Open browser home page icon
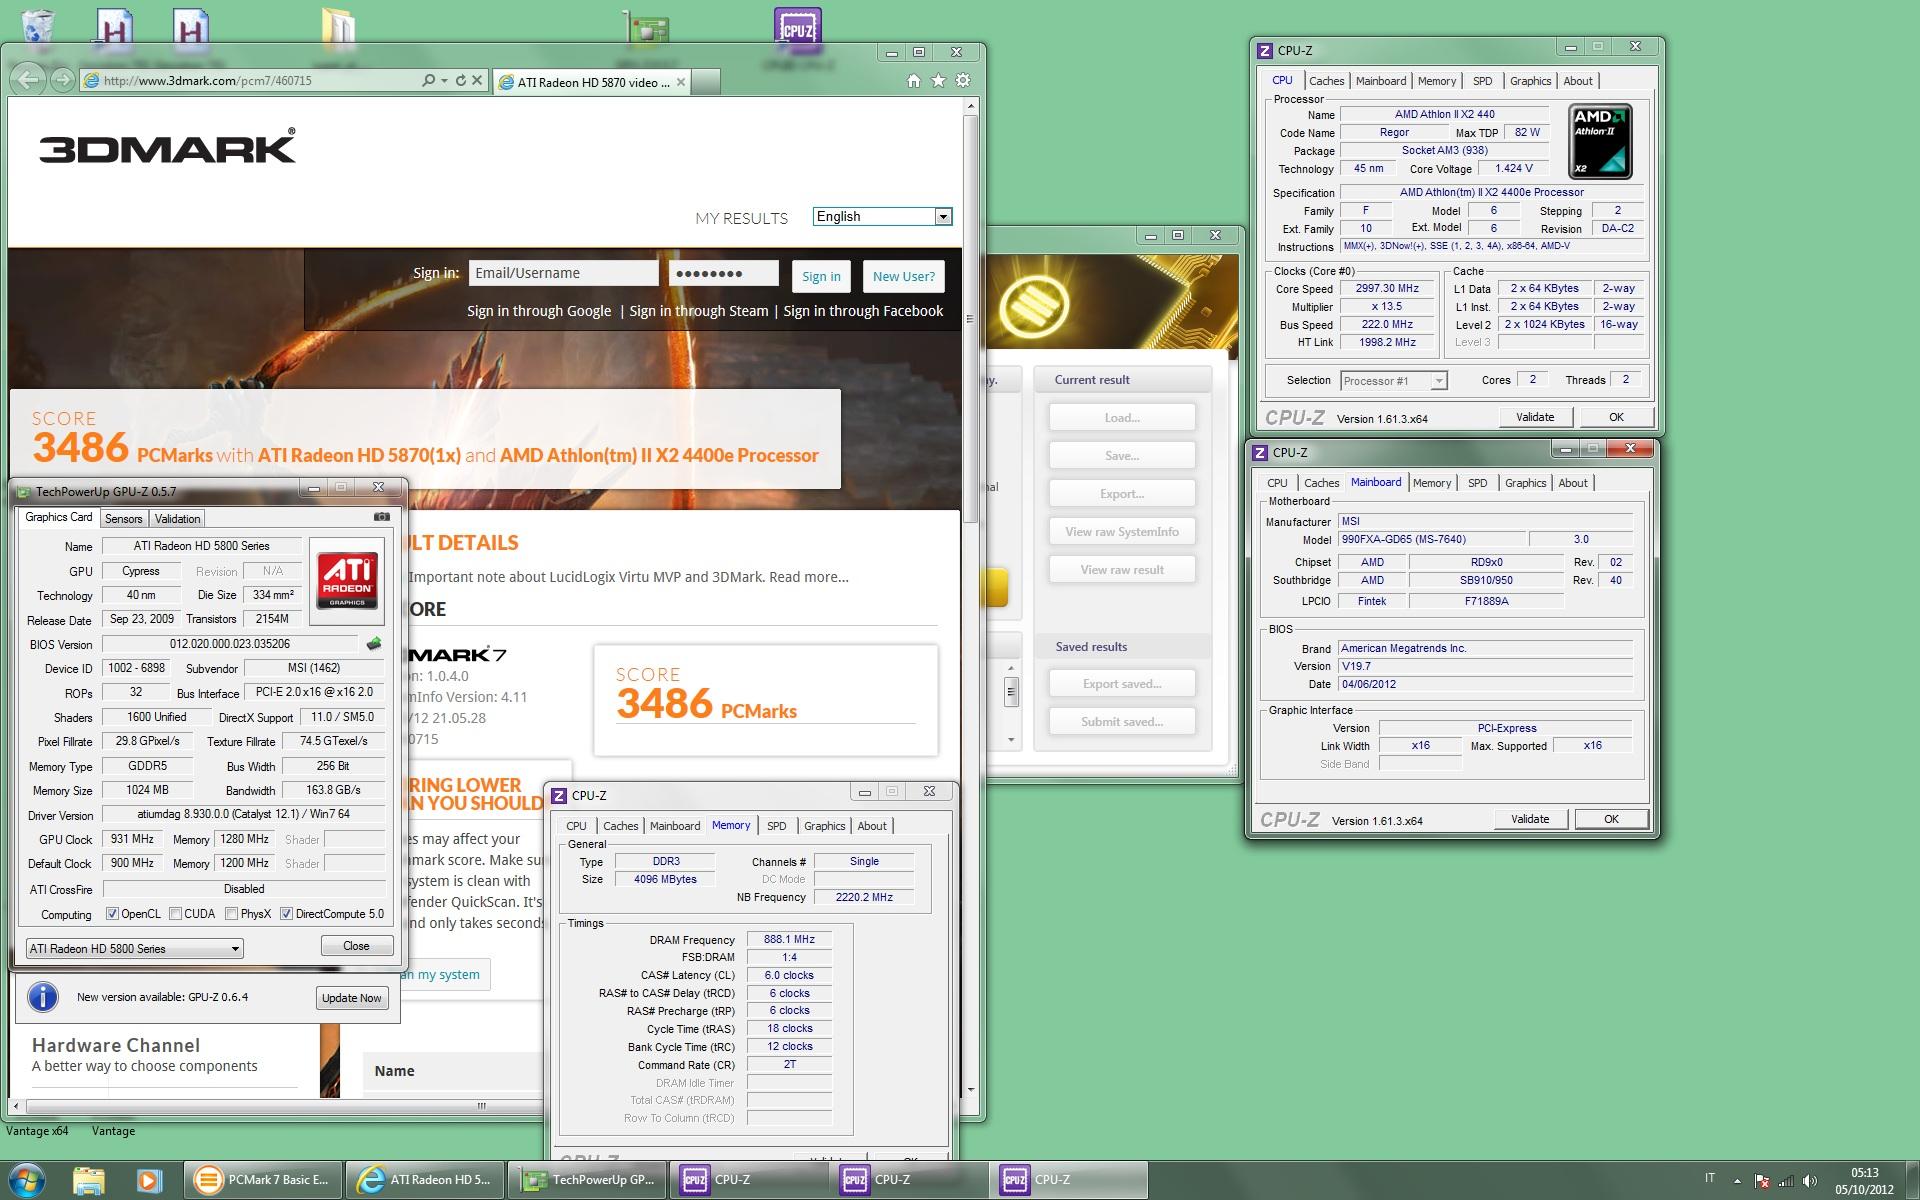 (x=913, y=81)
